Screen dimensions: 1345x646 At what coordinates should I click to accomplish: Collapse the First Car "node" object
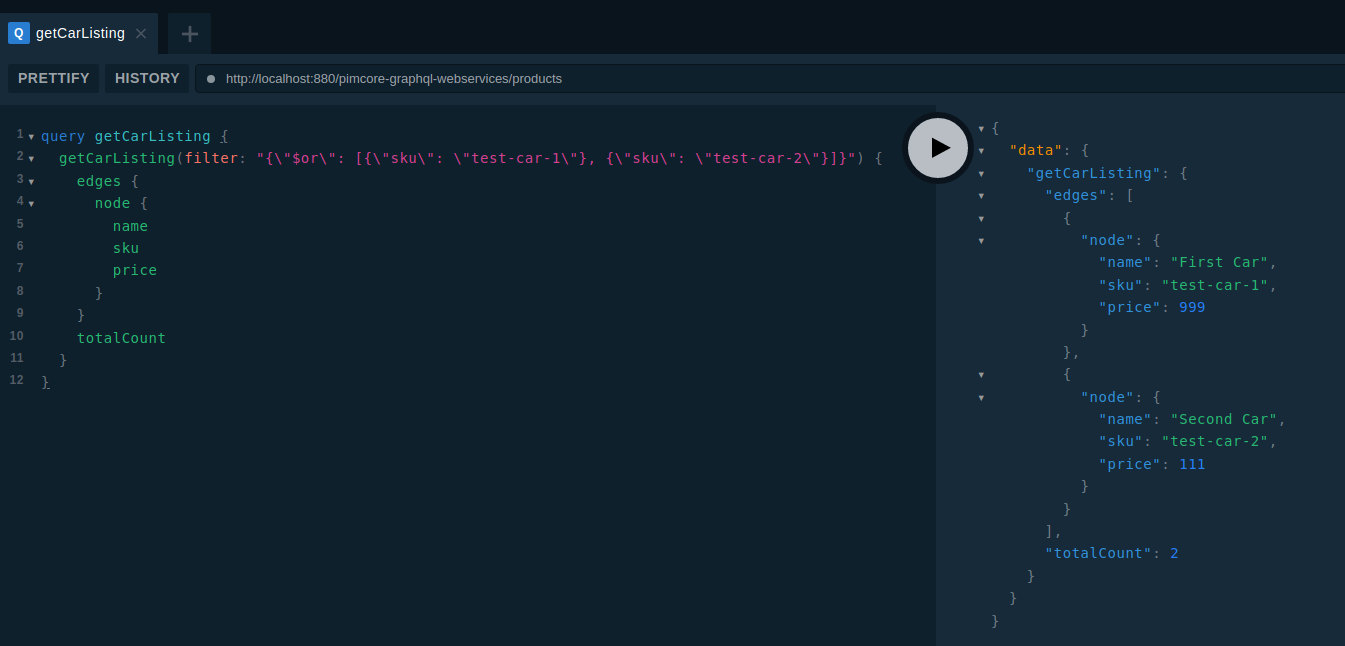pos(981,241)
